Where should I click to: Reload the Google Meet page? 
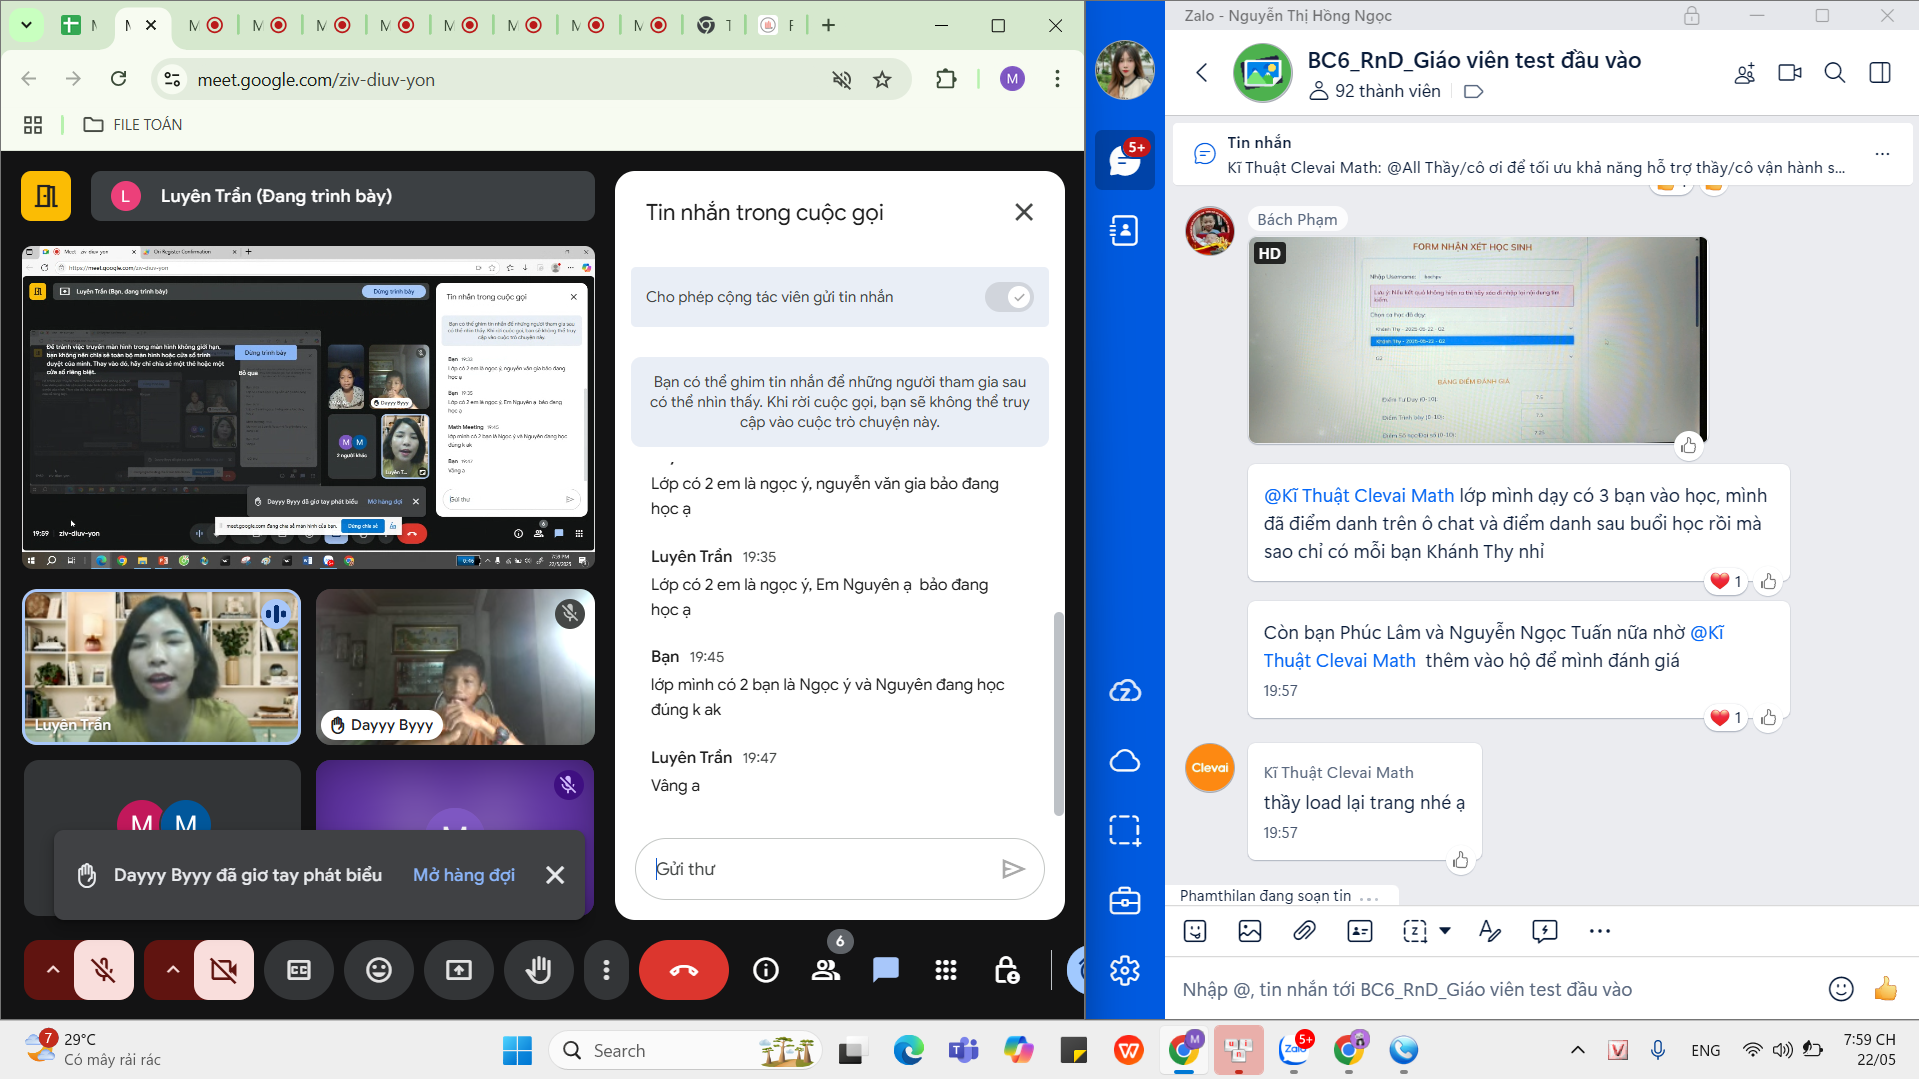coord(119,79)
